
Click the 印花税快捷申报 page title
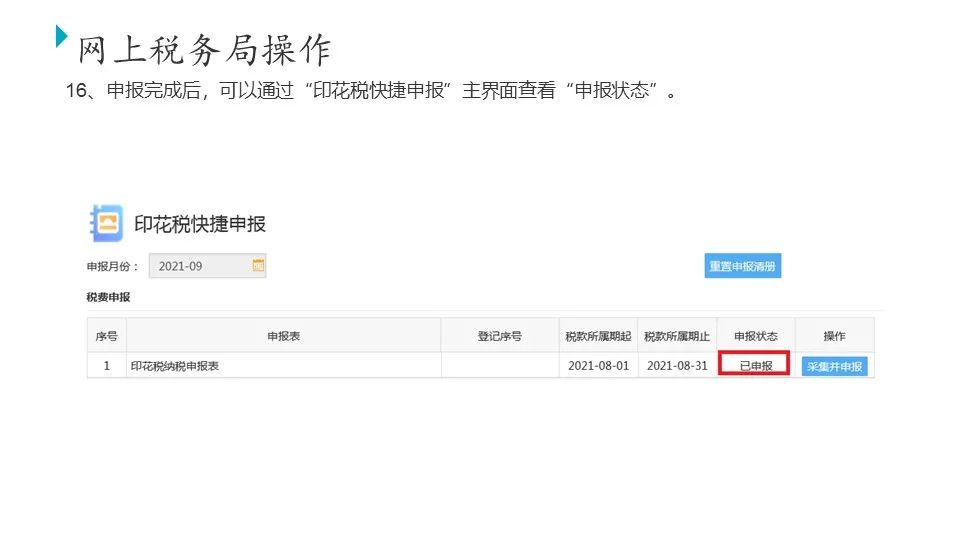[200, 224]
